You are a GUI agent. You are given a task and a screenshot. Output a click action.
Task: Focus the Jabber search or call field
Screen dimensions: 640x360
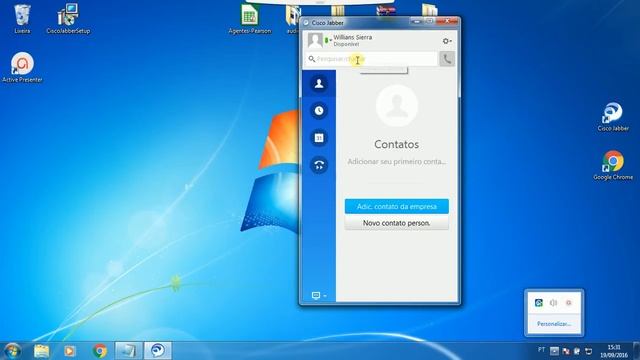371,59
